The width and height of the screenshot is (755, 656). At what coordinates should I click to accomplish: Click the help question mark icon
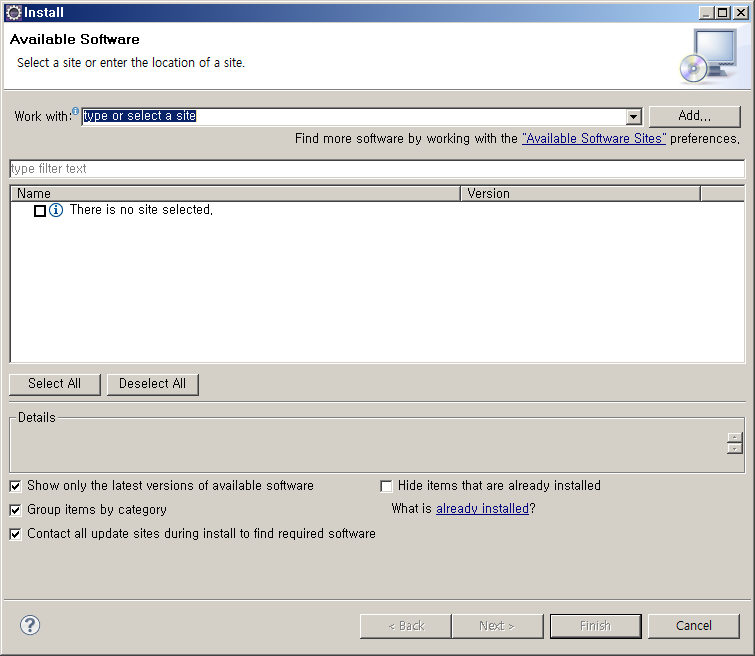click(x=29, y=625)
